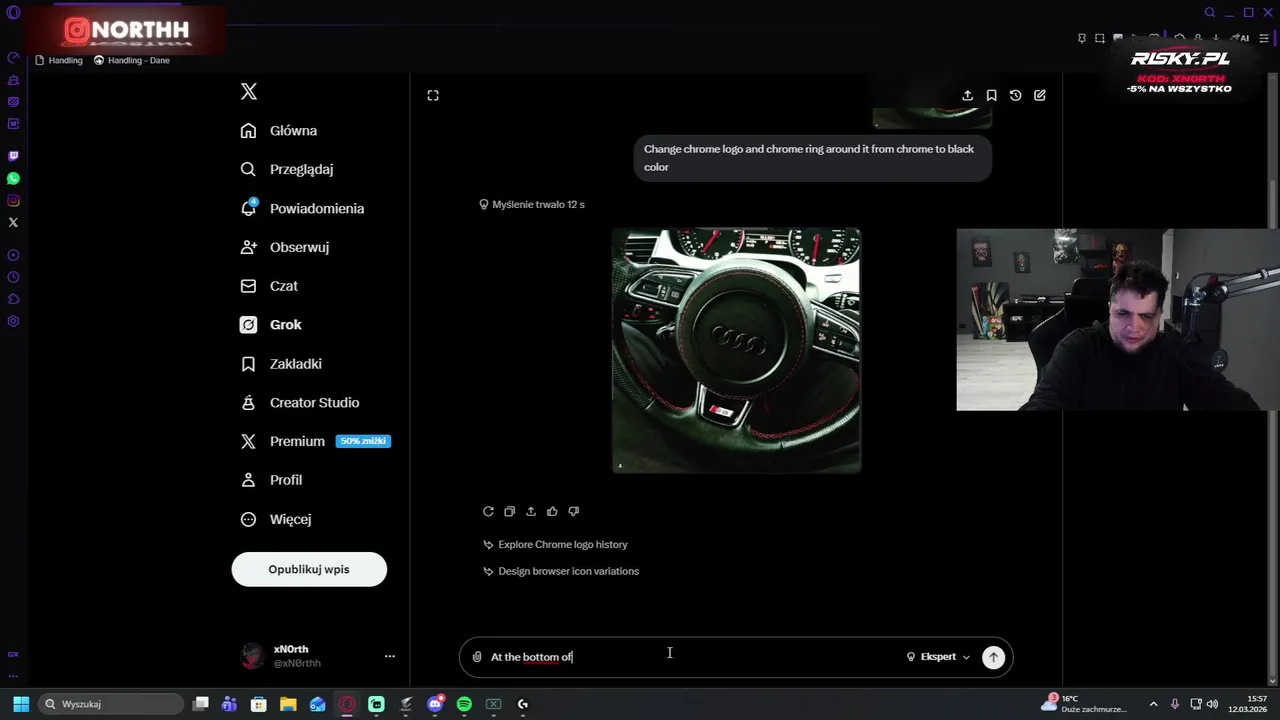Open Powiadomienia notifications
The height and width of the screenshot is (720, 1280).
[302, 208]
